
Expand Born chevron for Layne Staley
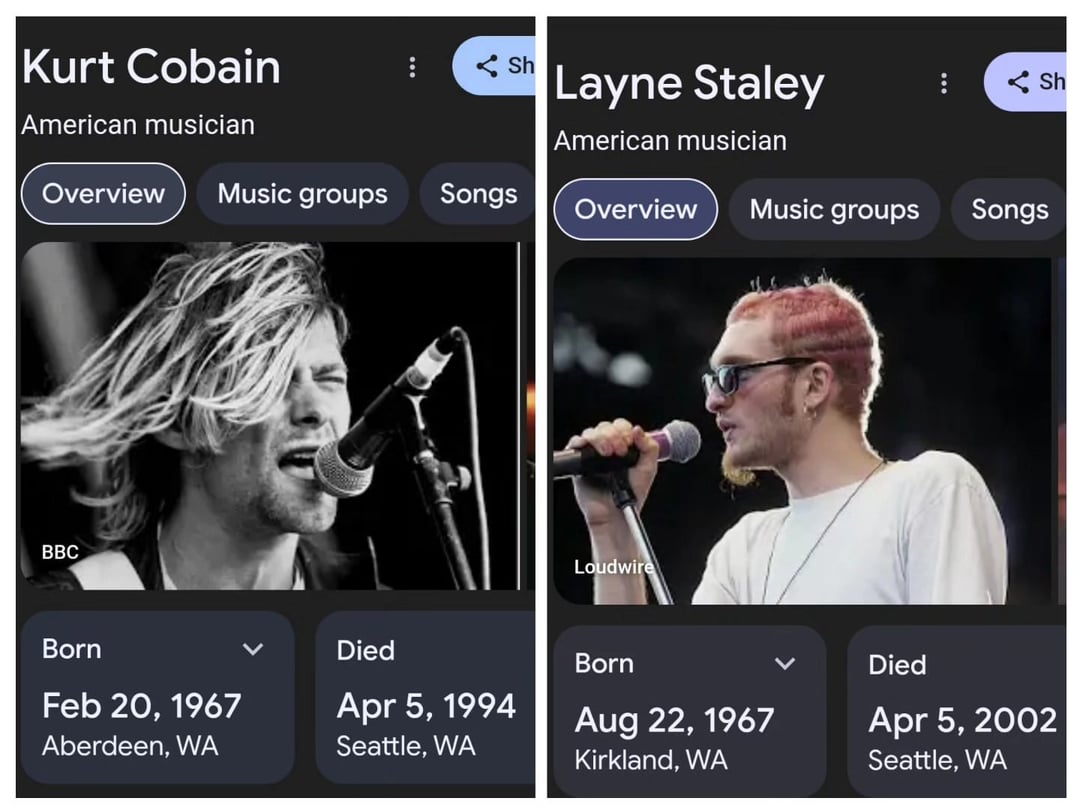786,663
